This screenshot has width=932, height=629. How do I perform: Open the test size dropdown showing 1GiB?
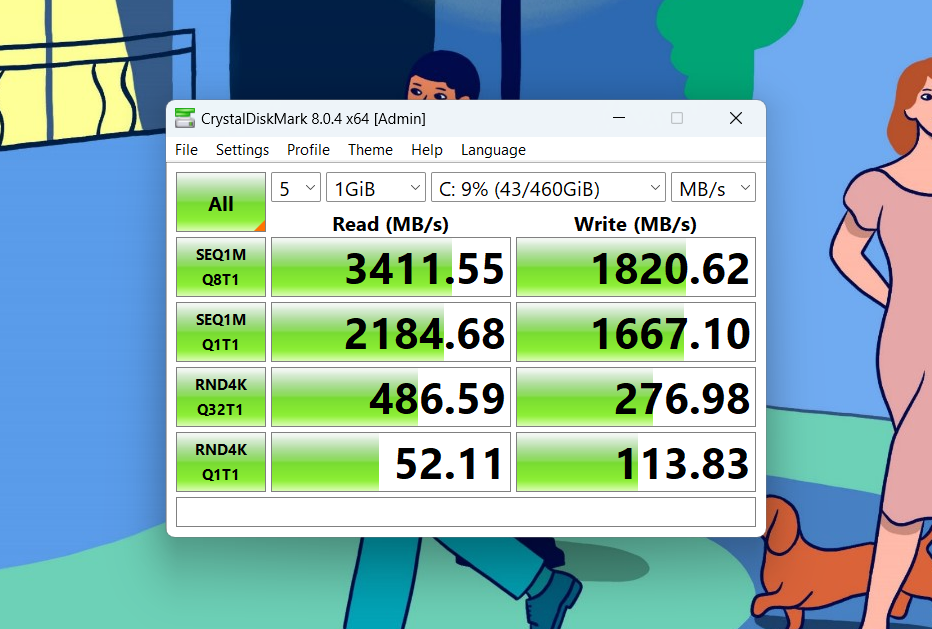(376, 188)
